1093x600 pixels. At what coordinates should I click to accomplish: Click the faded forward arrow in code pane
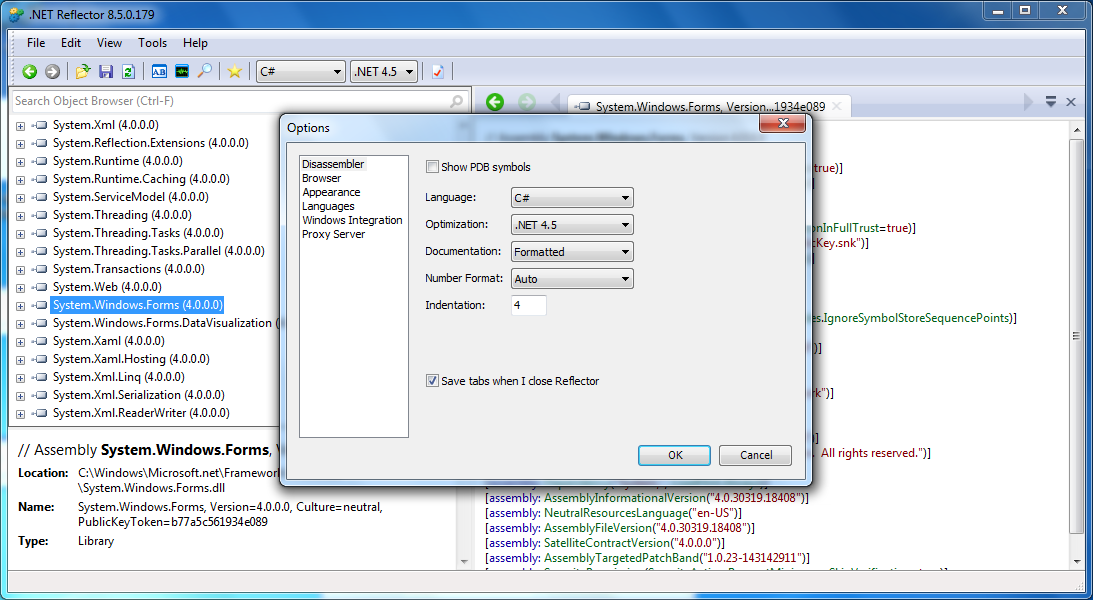(527, 102)
